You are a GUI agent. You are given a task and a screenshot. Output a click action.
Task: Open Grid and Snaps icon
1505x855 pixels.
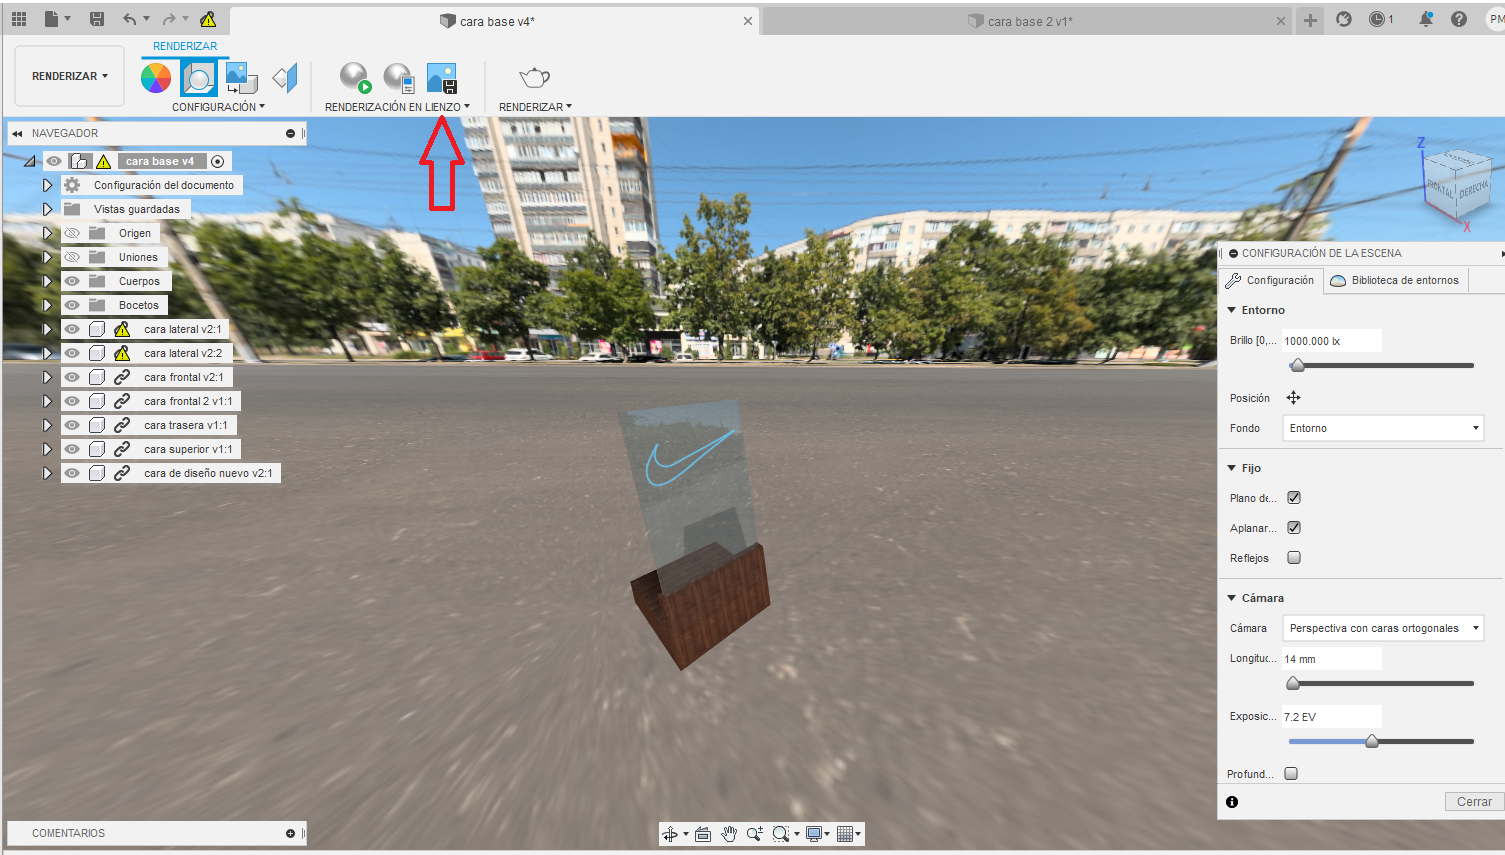pyautogui.click(x=848, y=834)
